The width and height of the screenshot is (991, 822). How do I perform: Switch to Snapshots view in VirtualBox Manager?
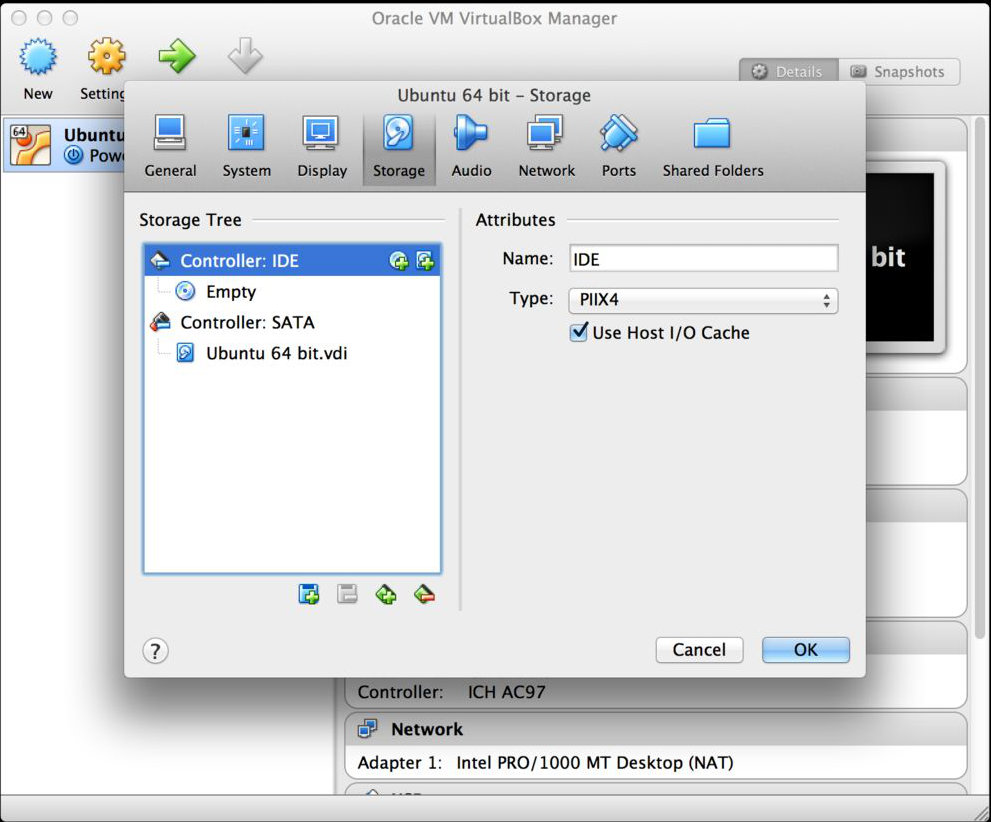pyautogui.click(x=899, y=71)
